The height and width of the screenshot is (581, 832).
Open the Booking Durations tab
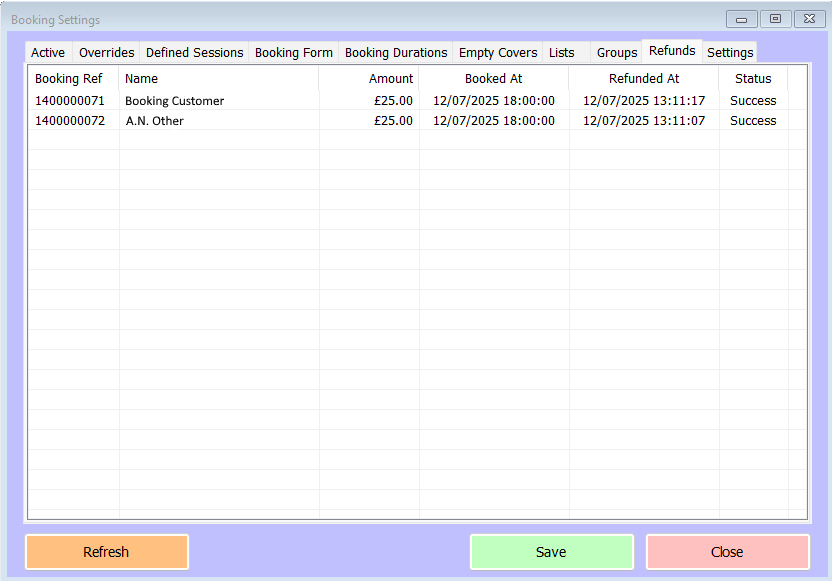(x=396, y=53)
